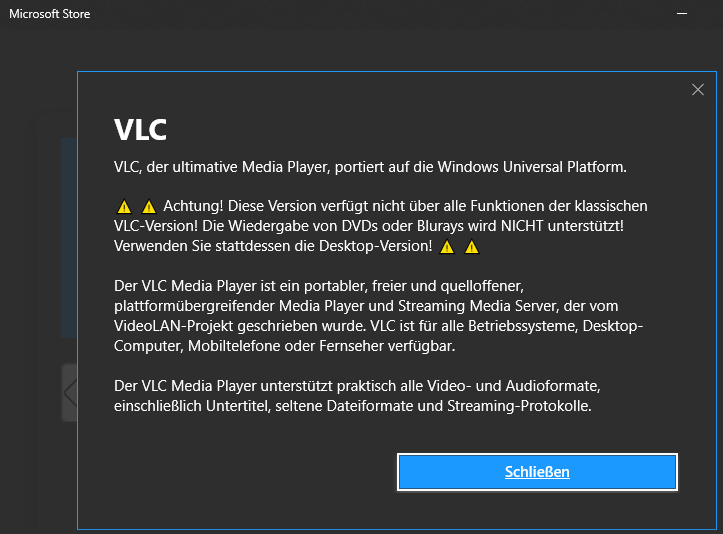
Task: Click the Schließen button
Action: pyautogui.click(x=537, y=472)
